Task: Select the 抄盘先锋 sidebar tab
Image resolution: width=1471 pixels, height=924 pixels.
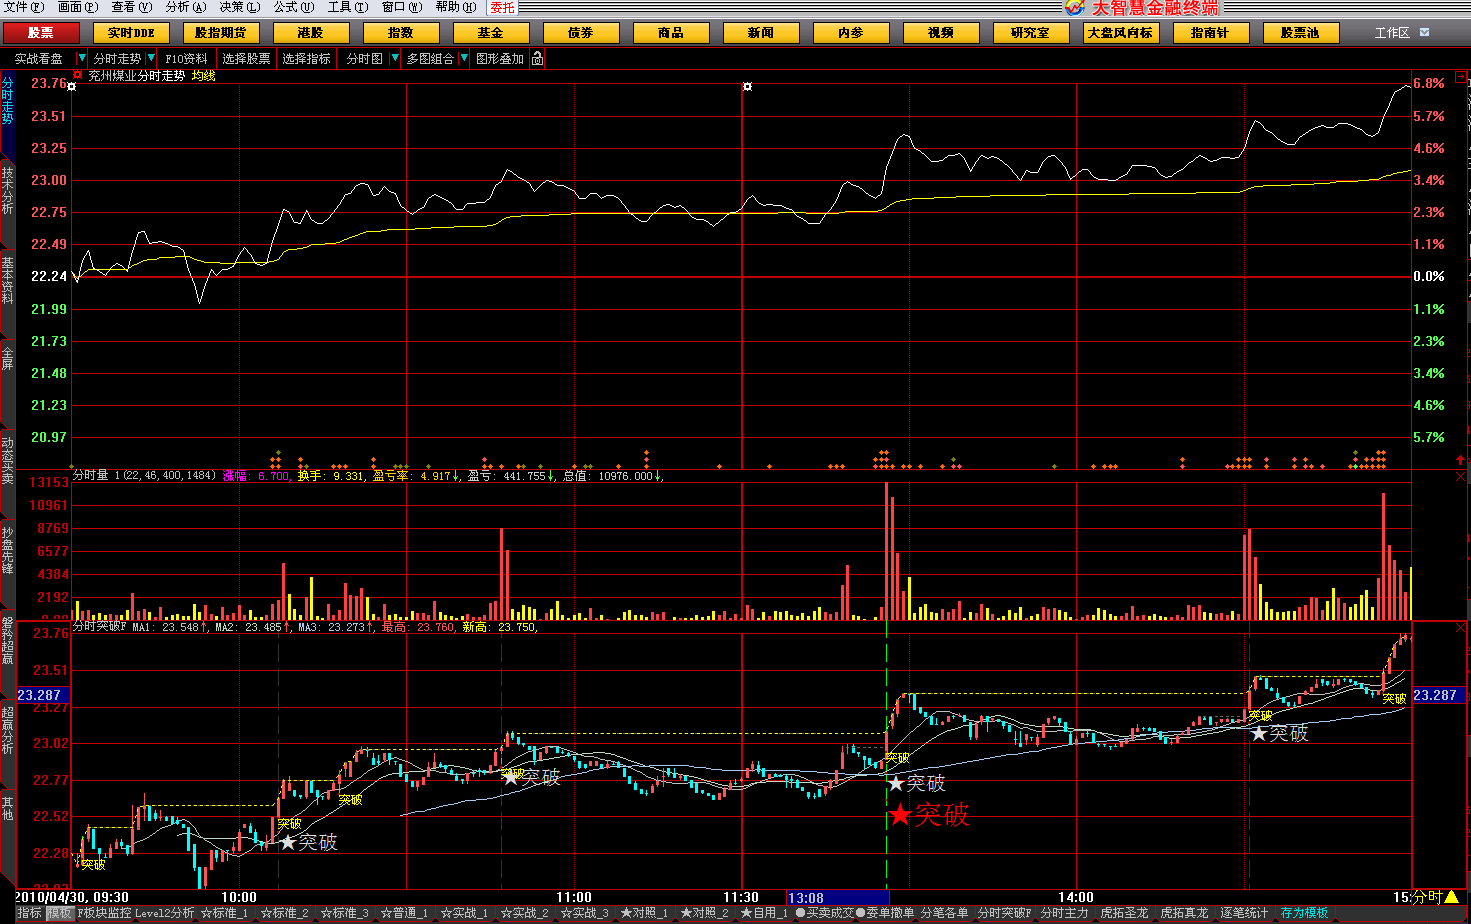Action: [x=7, y=550]
